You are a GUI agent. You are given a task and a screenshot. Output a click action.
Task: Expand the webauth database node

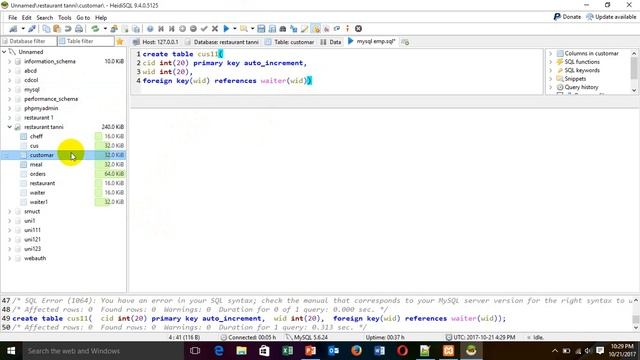coord(9,258)
